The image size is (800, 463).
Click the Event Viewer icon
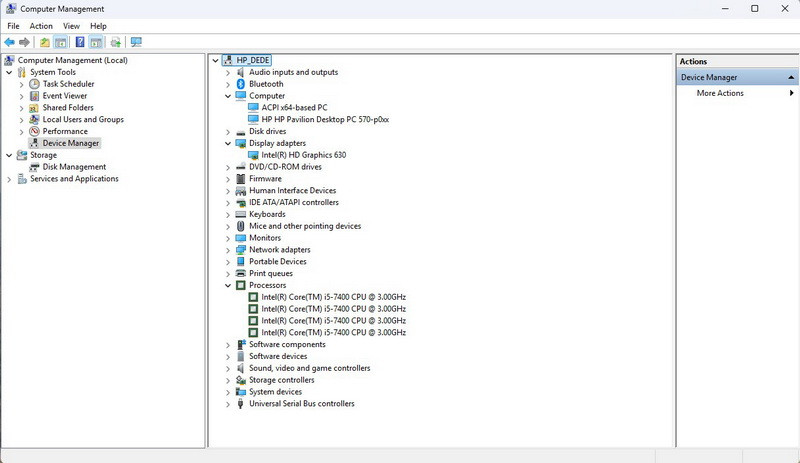tap(34, 95)
